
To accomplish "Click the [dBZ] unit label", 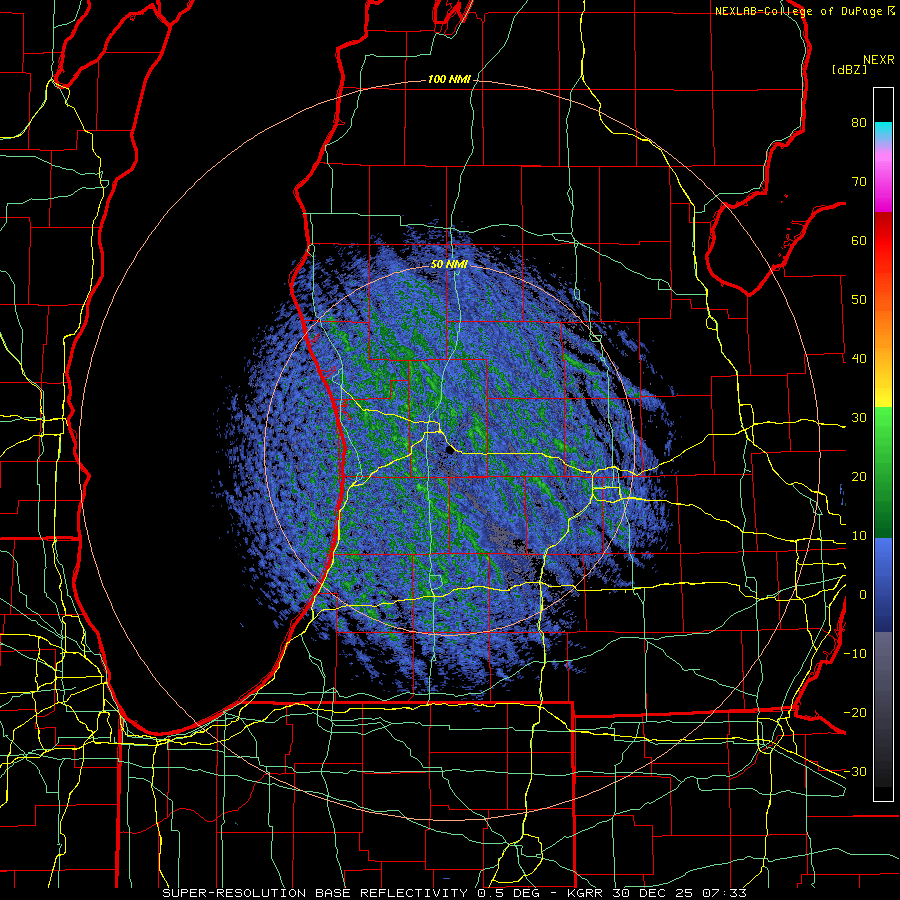I will (849, 70).
